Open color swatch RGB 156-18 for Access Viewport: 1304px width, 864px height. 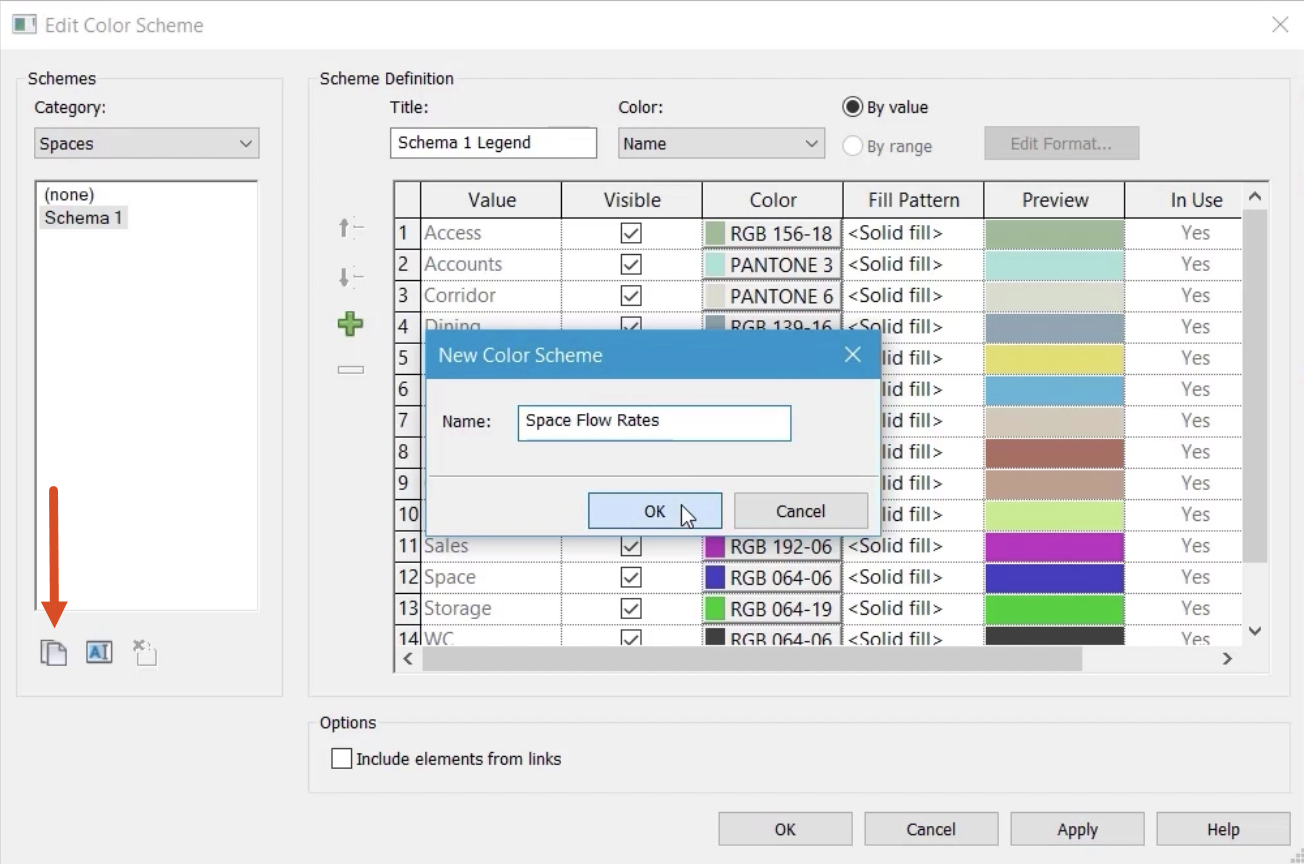click(x=772, y=233)
